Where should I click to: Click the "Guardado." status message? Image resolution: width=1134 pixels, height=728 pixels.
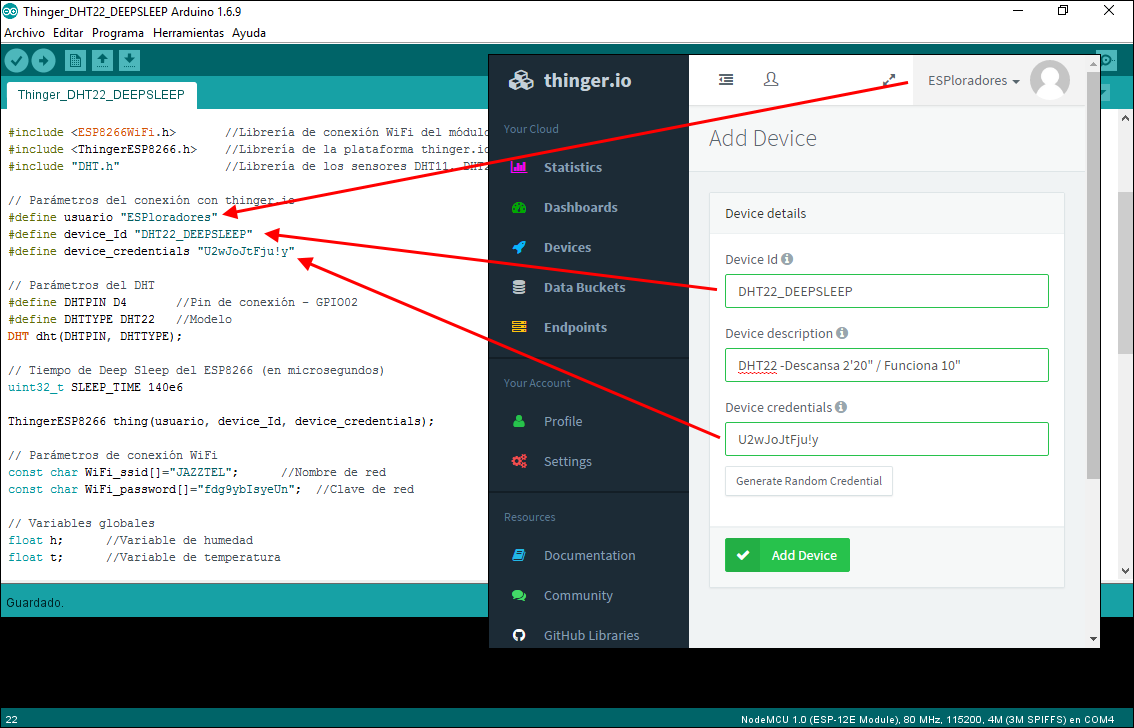35,602
